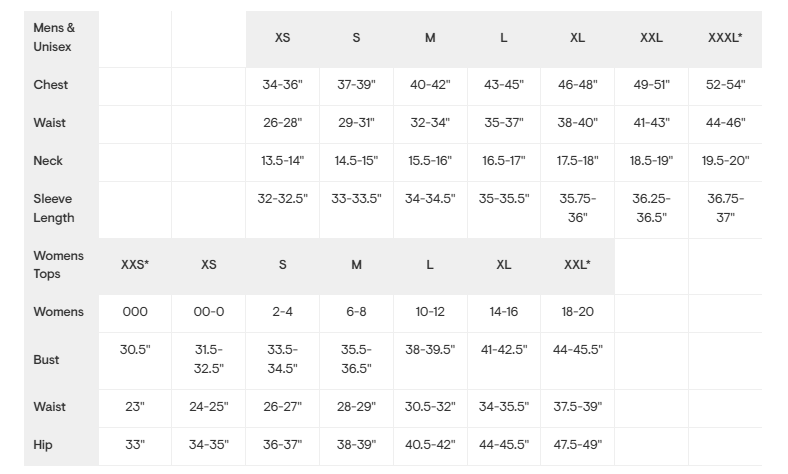The image size is (788, 474).
Task: Select the XXS* size column header
Action: pyautogui.click(x=135, y=265)
